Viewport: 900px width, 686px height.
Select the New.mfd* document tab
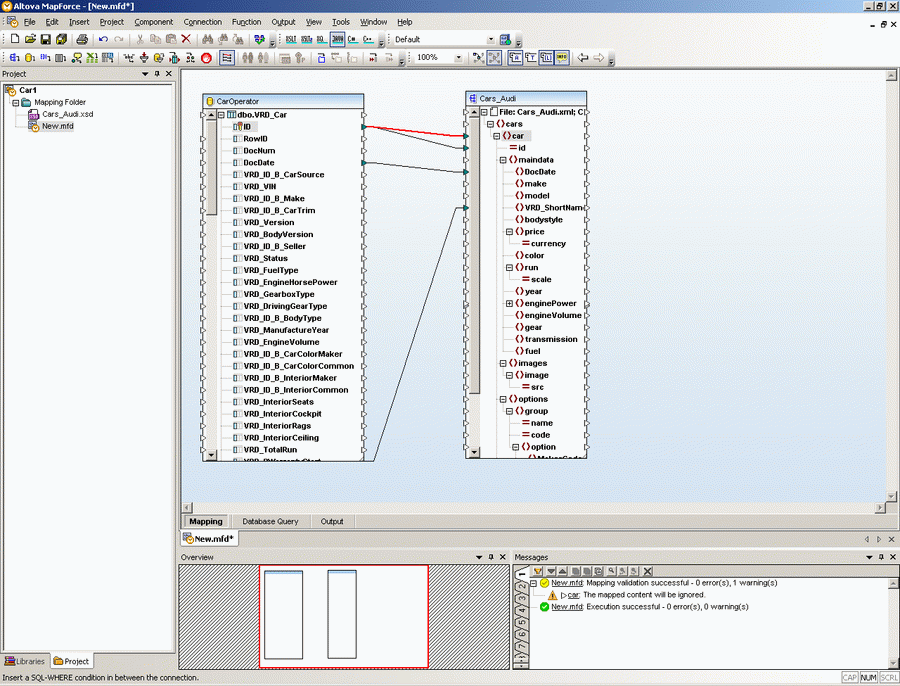coord(209,538)
